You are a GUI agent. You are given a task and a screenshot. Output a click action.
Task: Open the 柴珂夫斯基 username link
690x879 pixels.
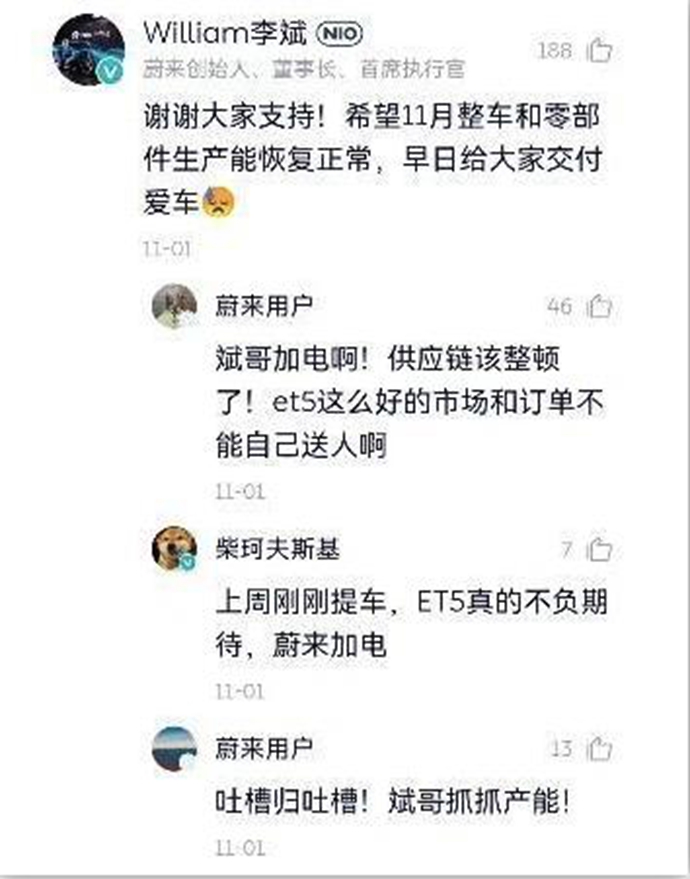pyautogui.click(x=278, y=548)
